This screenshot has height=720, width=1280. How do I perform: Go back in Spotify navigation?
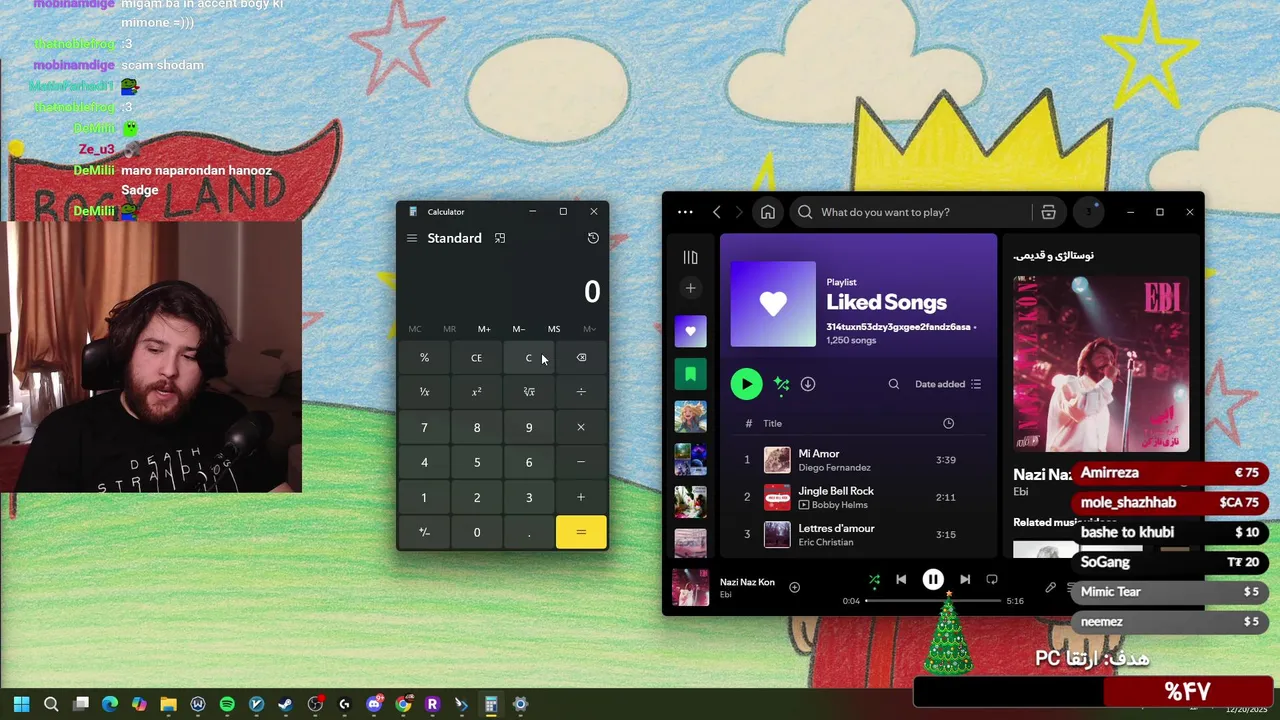[717, 212]
